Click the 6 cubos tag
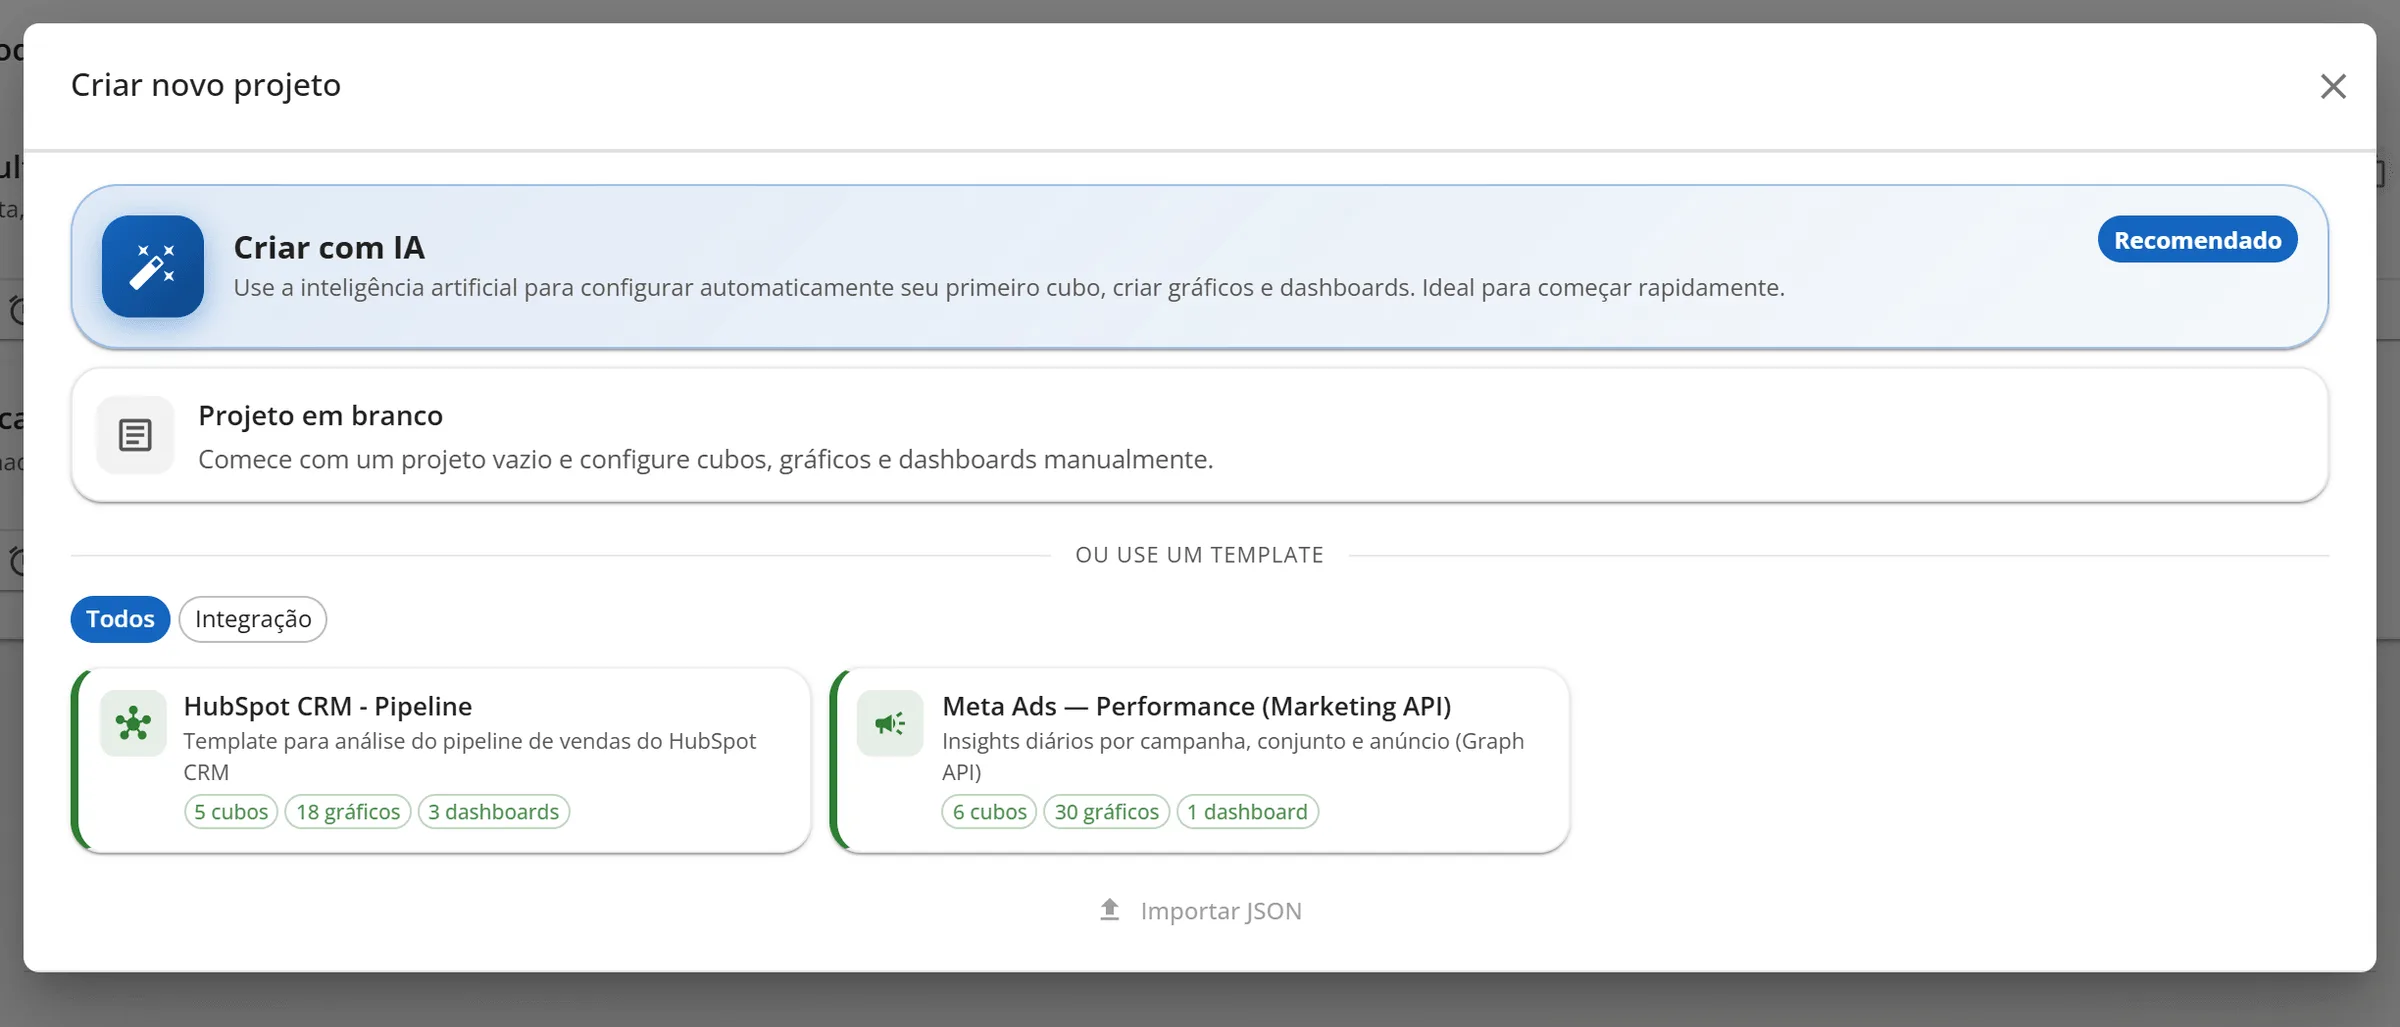 pyautogui.click(x=990, y=812)
